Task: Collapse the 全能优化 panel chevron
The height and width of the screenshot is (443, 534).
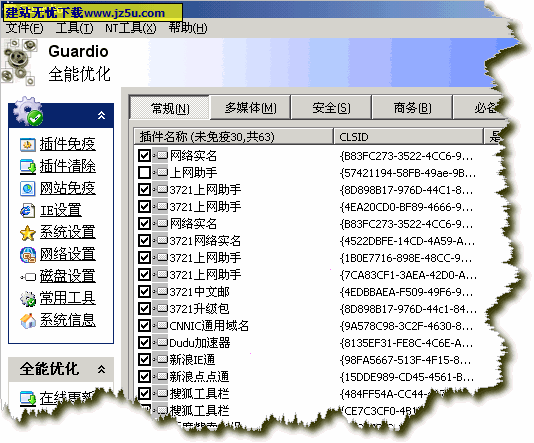Action: pyautogui.click(x=101, y=369)
